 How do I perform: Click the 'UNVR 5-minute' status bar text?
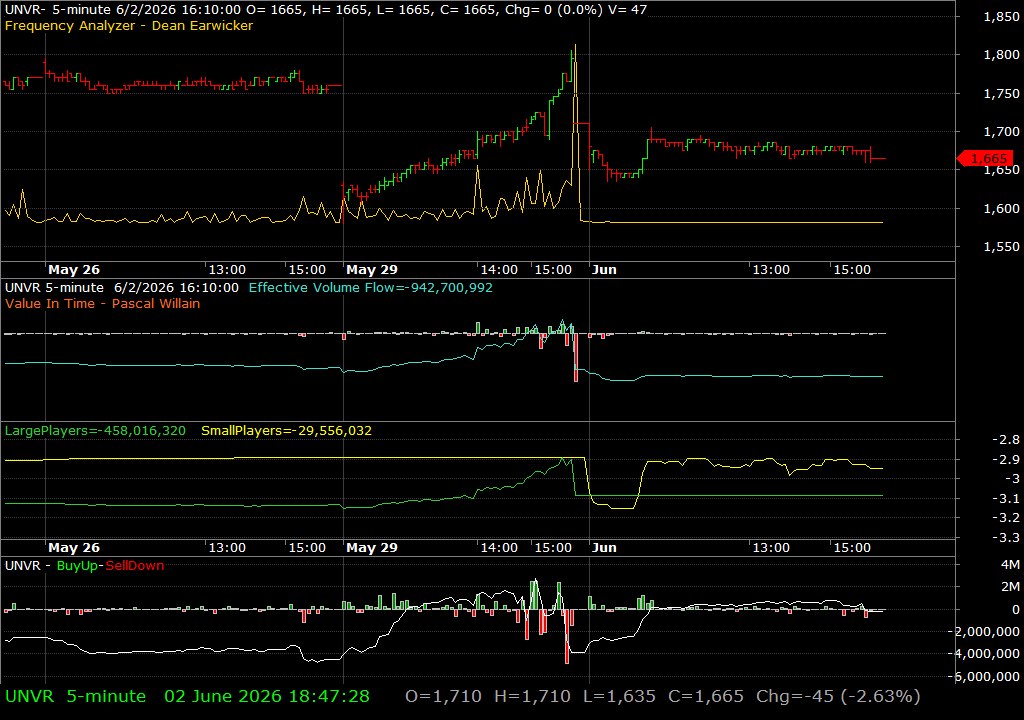click(75, 696)
